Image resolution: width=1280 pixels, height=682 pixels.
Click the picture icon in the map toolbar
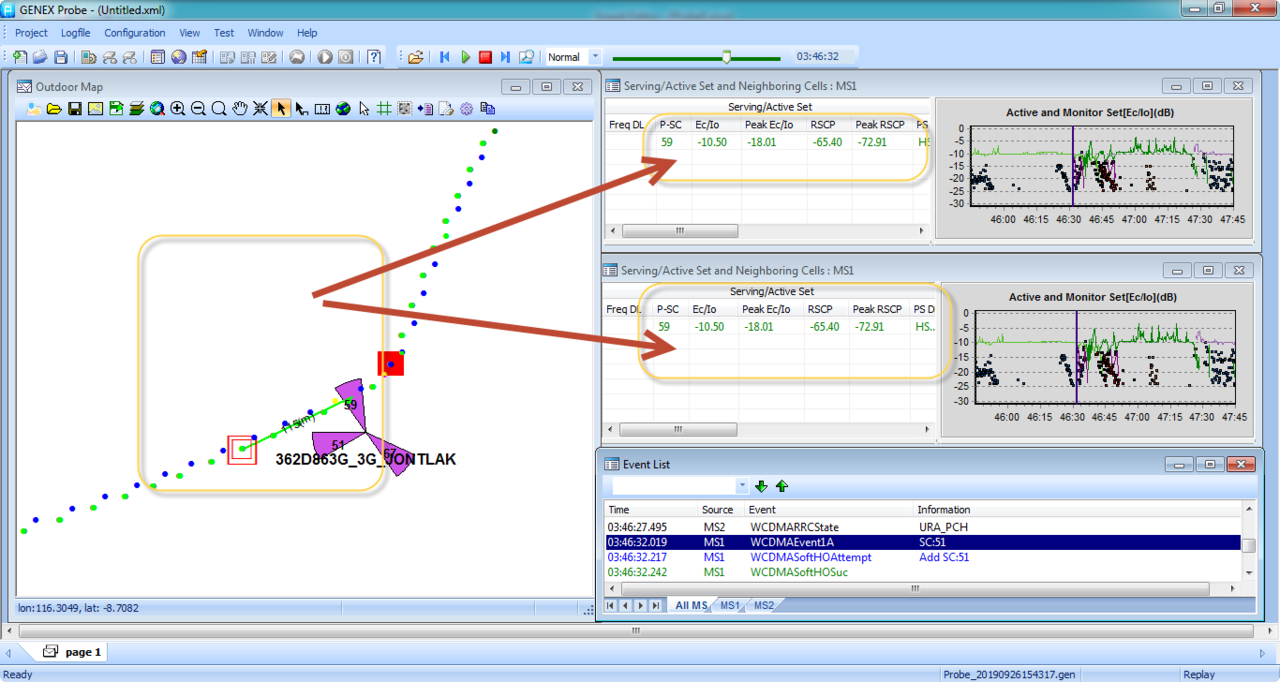[x=95, y=108]
